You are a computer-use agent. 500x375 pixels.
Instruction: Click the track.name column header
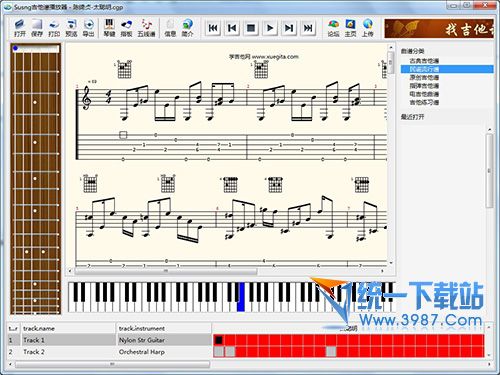pos(68,328)
